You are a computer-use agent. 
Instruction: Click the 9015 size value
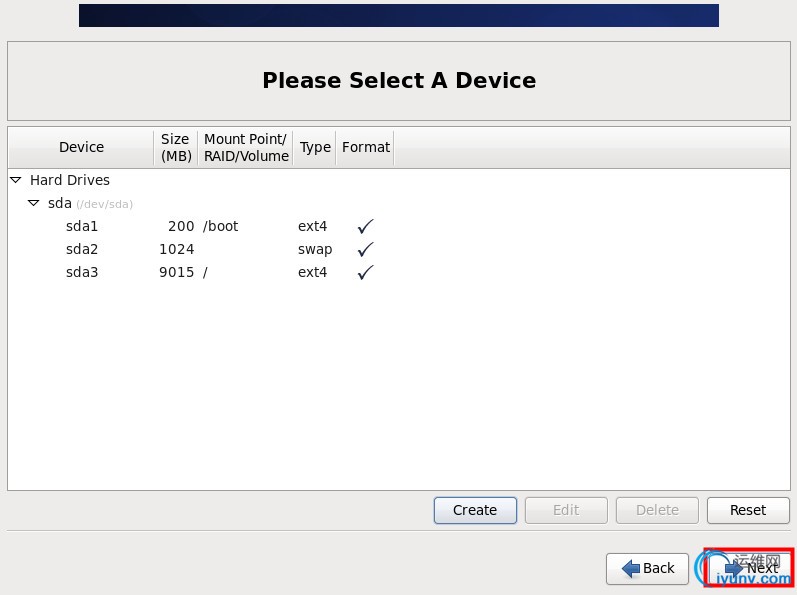click(x=176, y=272)
